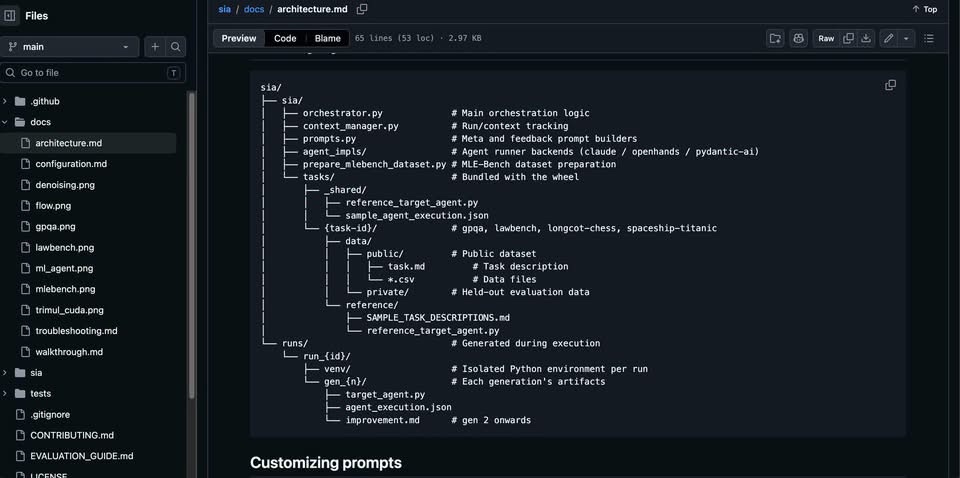Focus the Go to file input
This screenshot has width=960, height=478.
point(93,73)
